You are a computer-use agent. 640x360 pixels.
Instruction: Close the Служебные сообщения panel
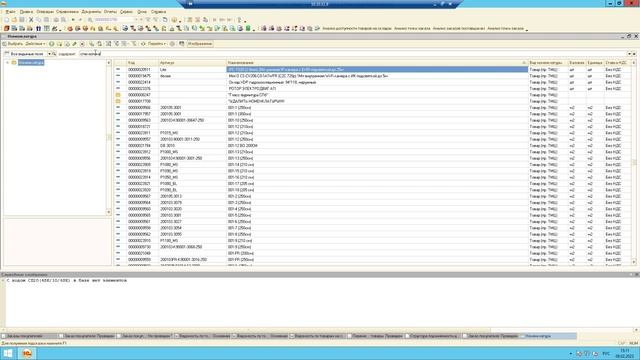(x=636, y=275)
